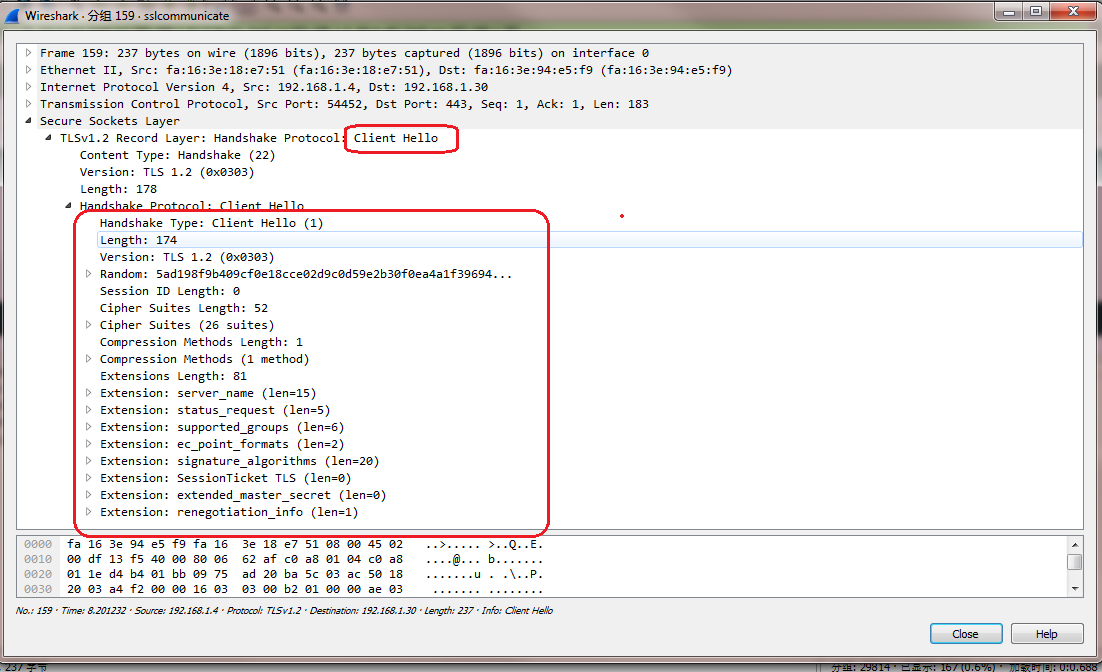Screen dimensions: 1102x672
Task: Expand the Internet Protocol Version 4 row
Action: coord(28,86)
